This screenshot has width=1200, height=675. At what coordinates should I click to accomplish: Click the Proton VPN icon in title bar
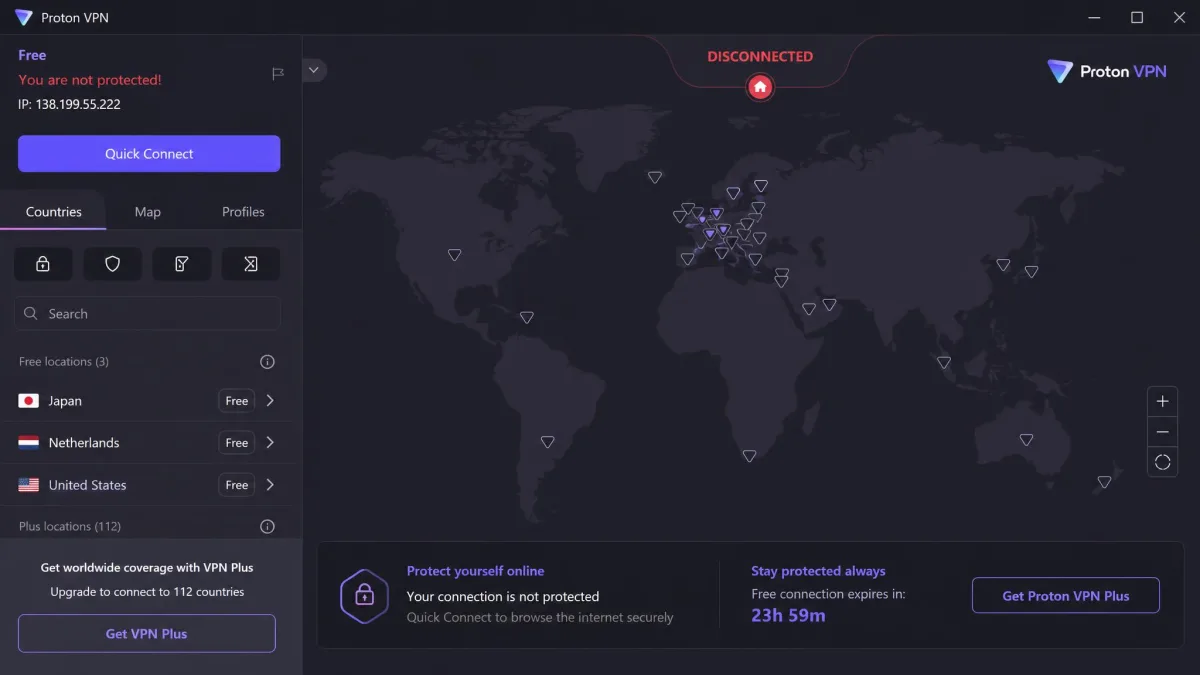pos(23,17)
